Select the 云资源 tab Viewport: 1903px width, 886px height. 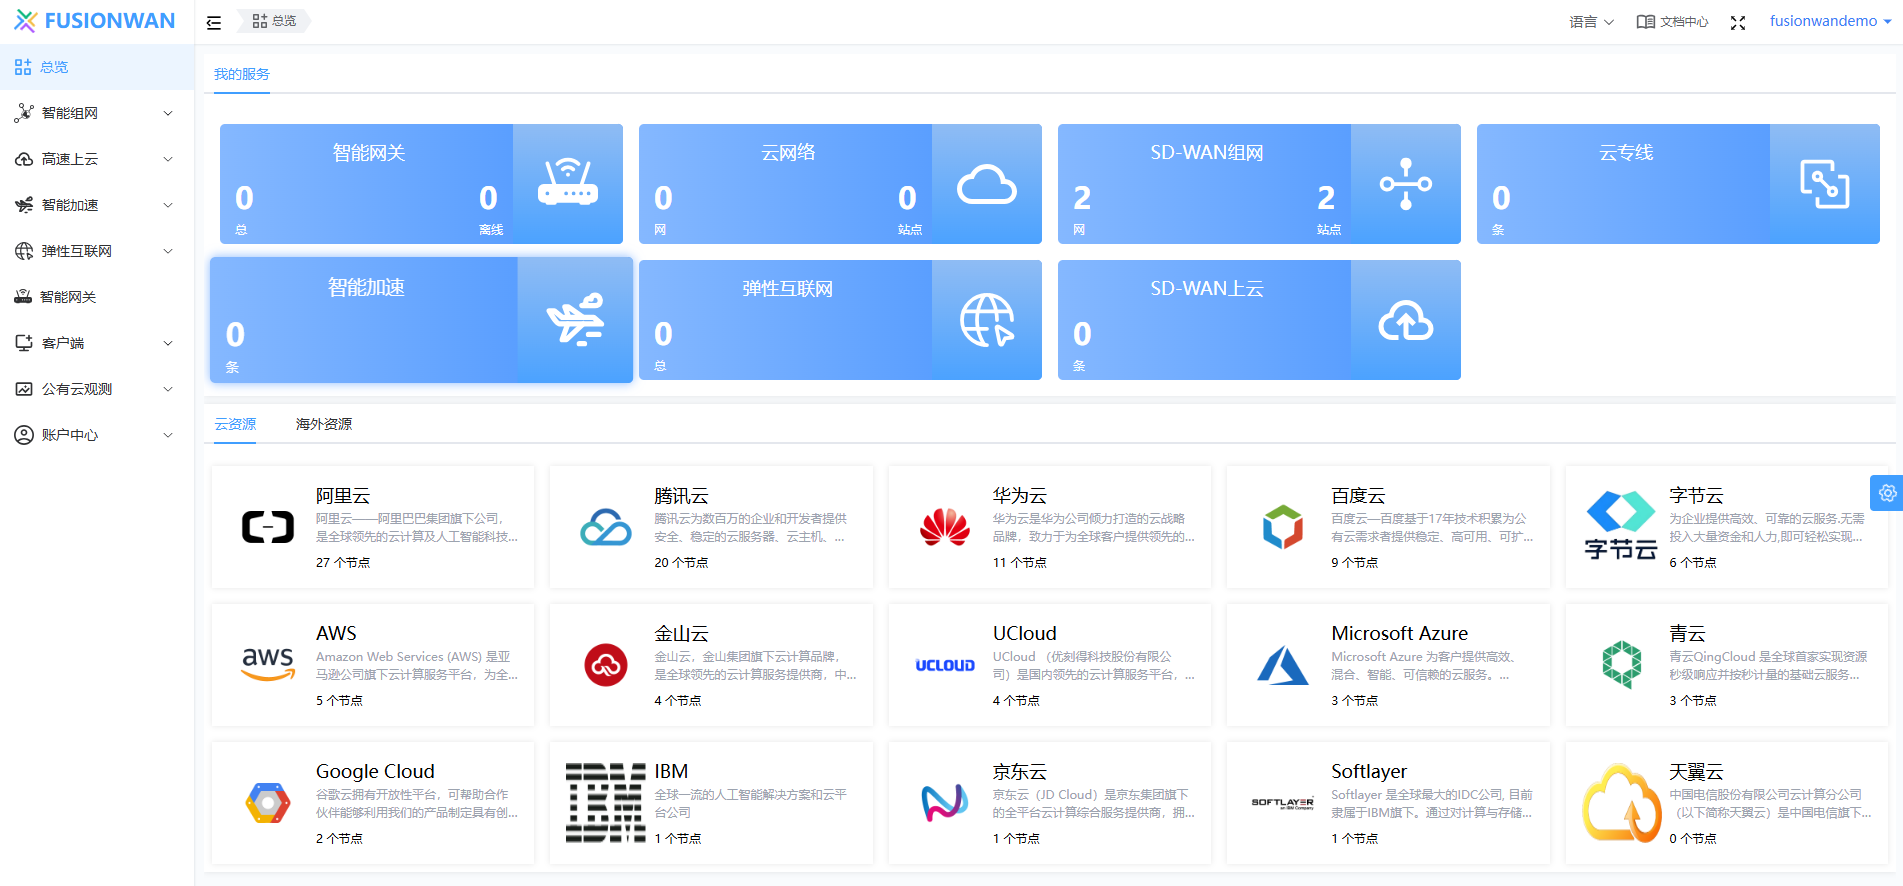click(x=235, y=424)
